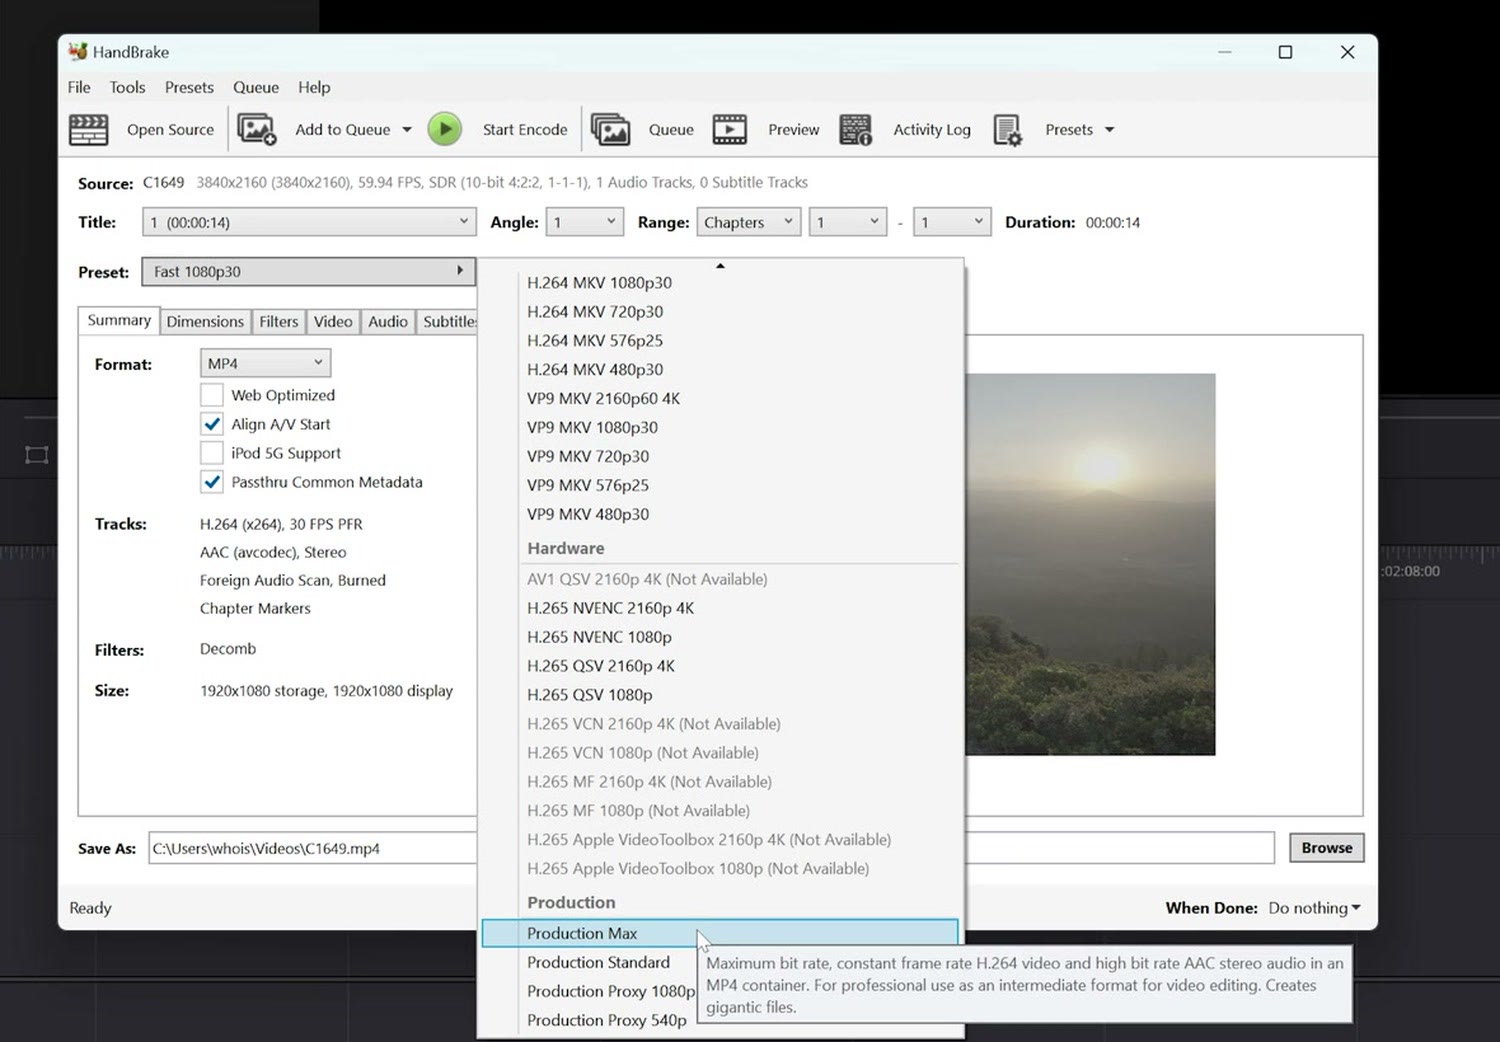This screenshot has width=1500, height=1042.
Task: Switch to the Filters tab
Action: [279, 321]
